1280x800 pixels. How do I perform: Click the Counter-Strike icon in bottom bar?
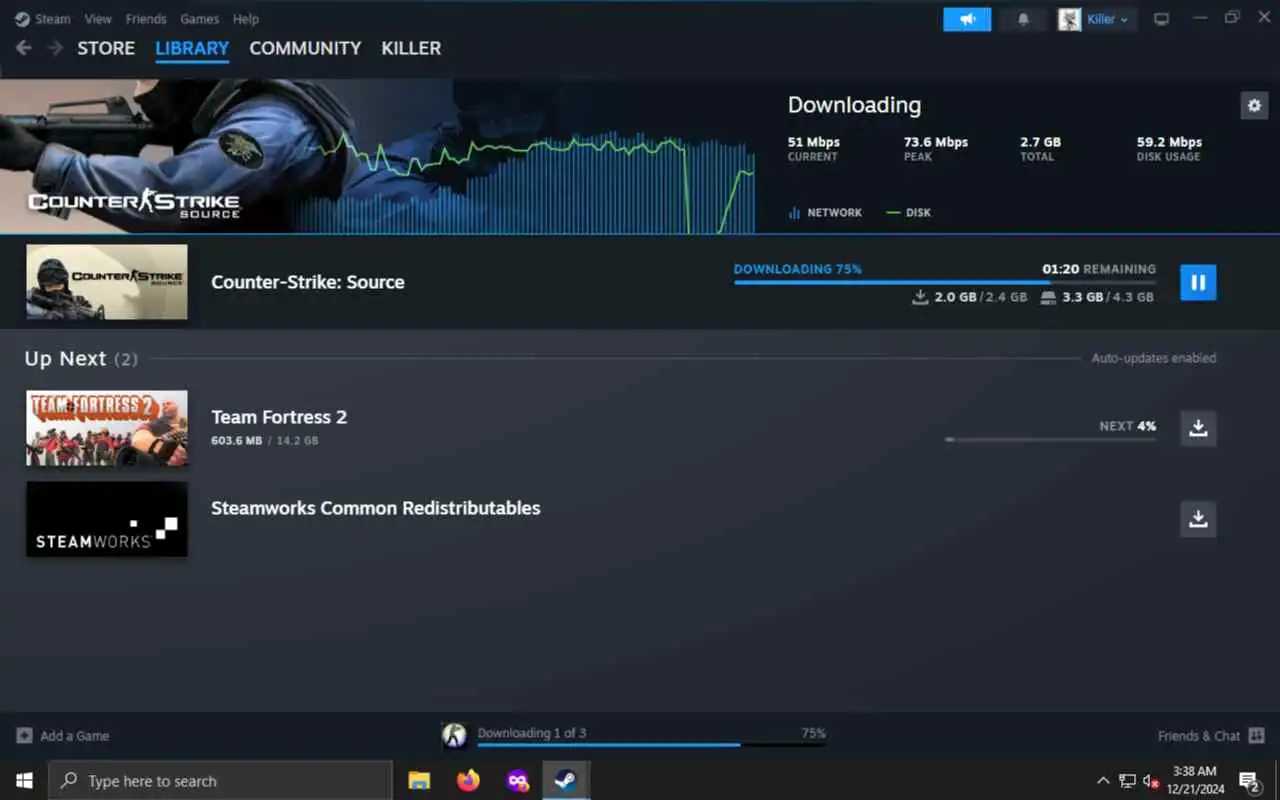pos(455,736)
